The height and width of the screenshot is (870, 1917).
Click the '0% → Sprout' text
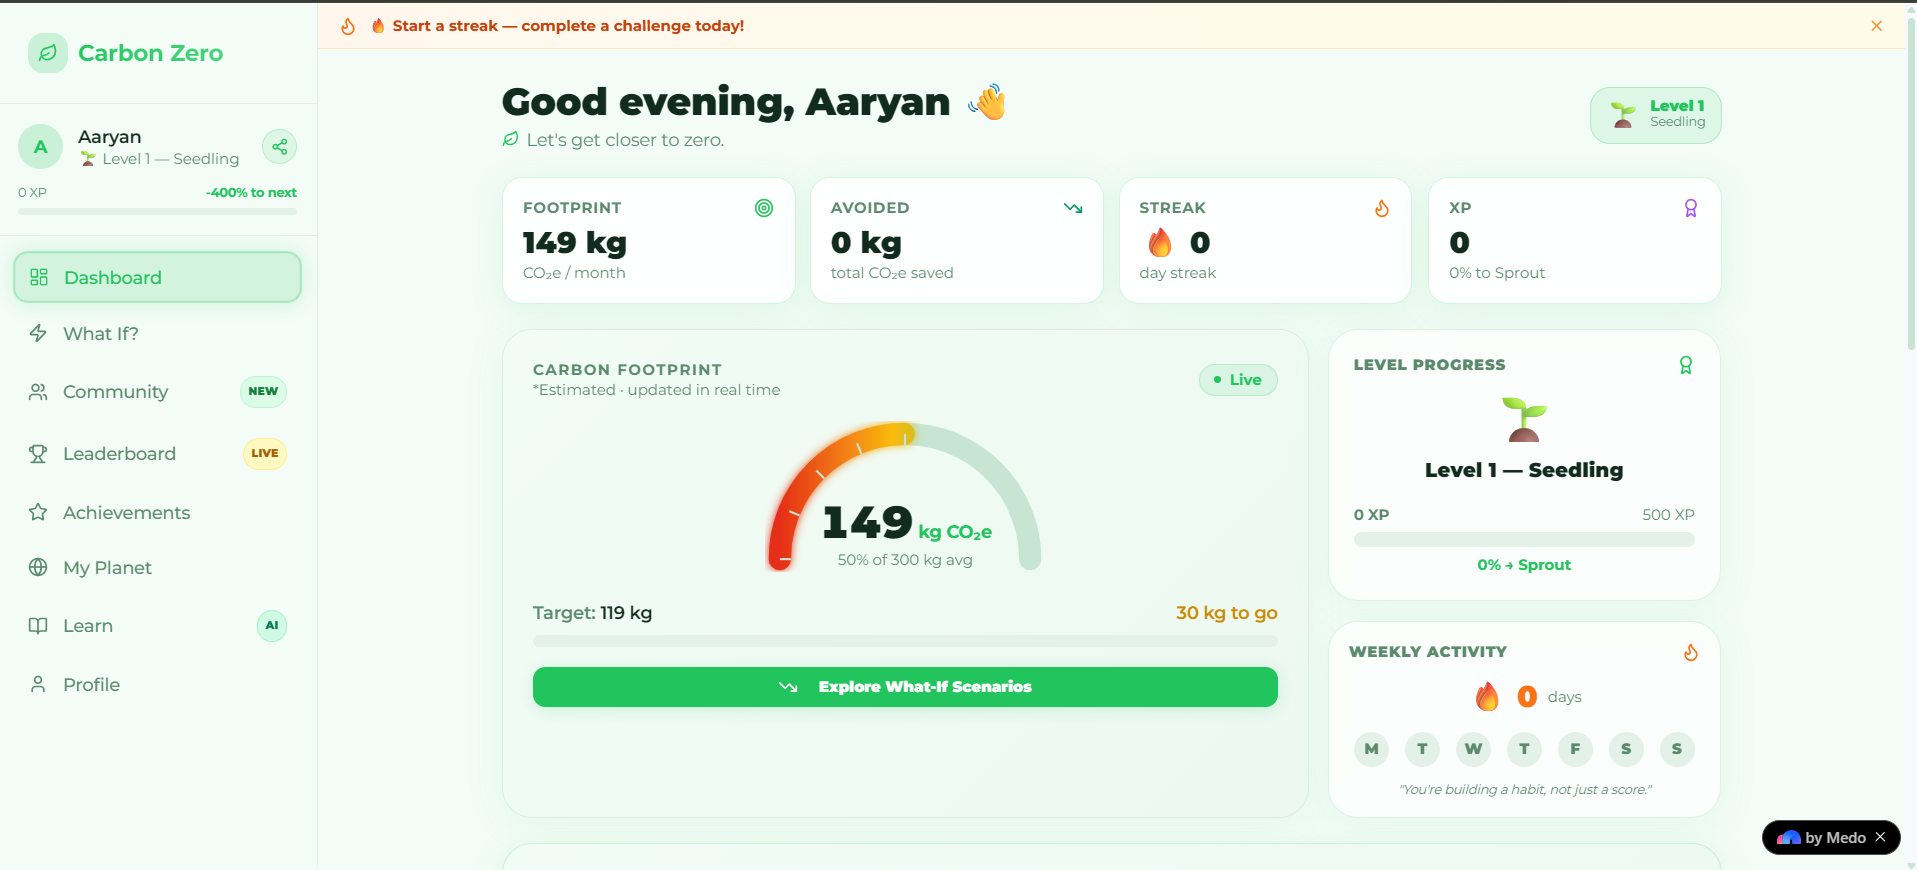1524,565
